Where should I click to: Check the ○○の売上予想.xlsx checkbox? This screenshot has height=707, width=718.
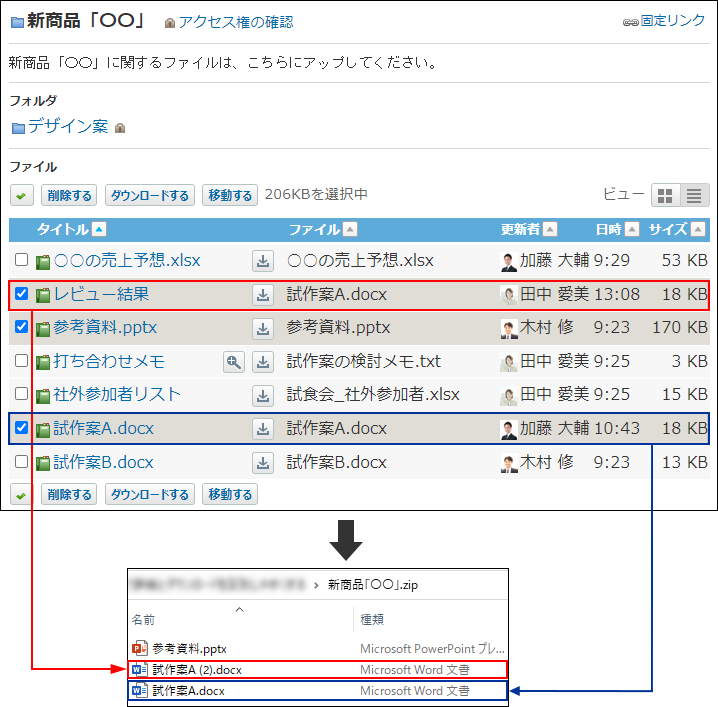(x=21, y=261)
